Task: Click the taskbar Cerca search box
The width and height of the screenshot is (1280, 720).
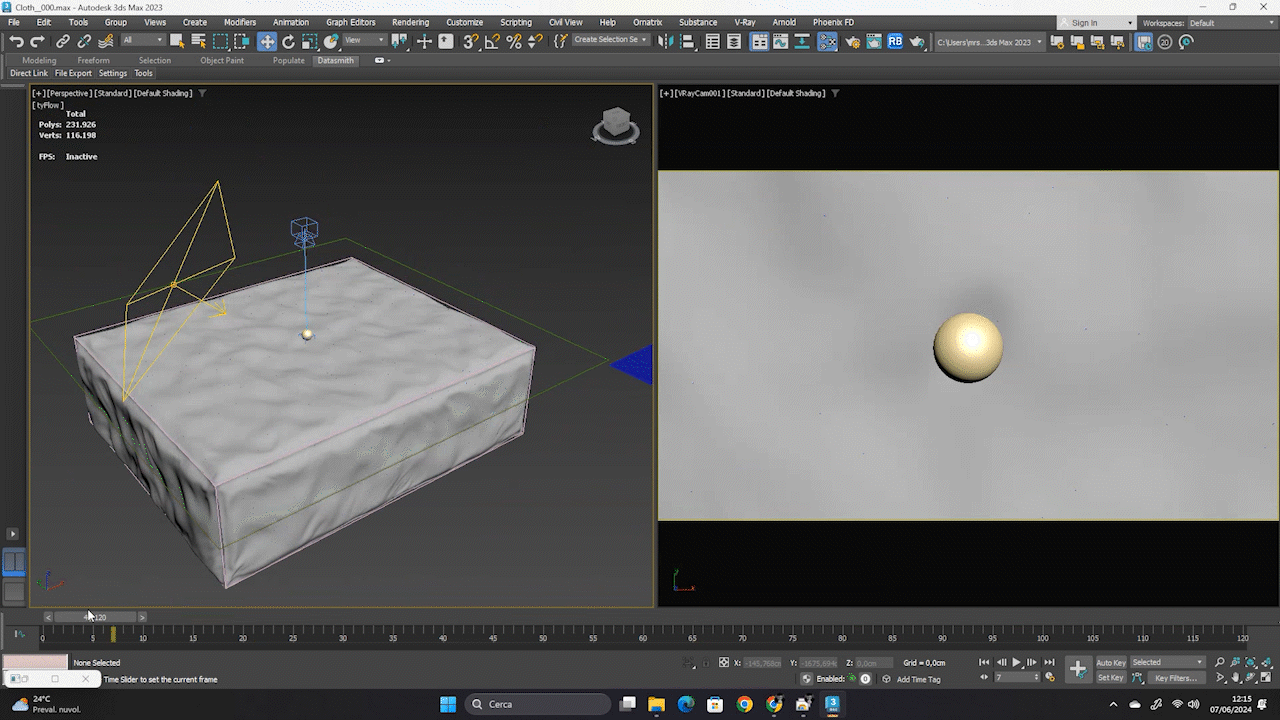Action: [x=536, y=704]
